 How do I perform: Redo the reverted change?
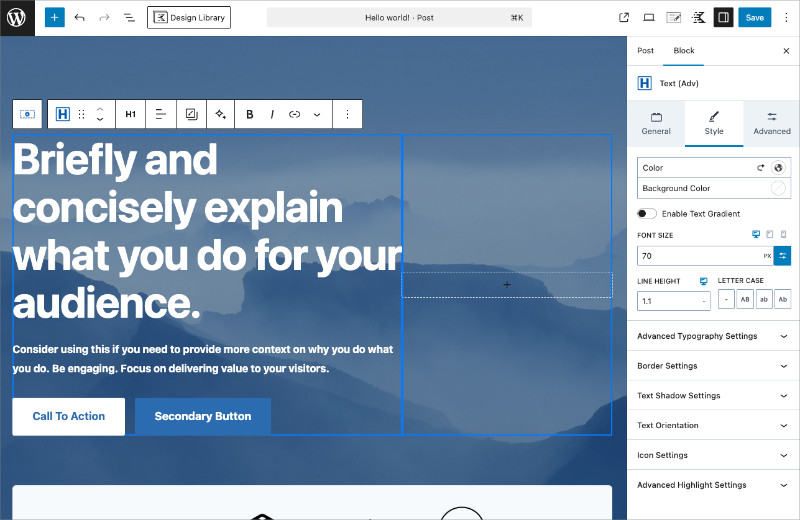coord(104,17)
